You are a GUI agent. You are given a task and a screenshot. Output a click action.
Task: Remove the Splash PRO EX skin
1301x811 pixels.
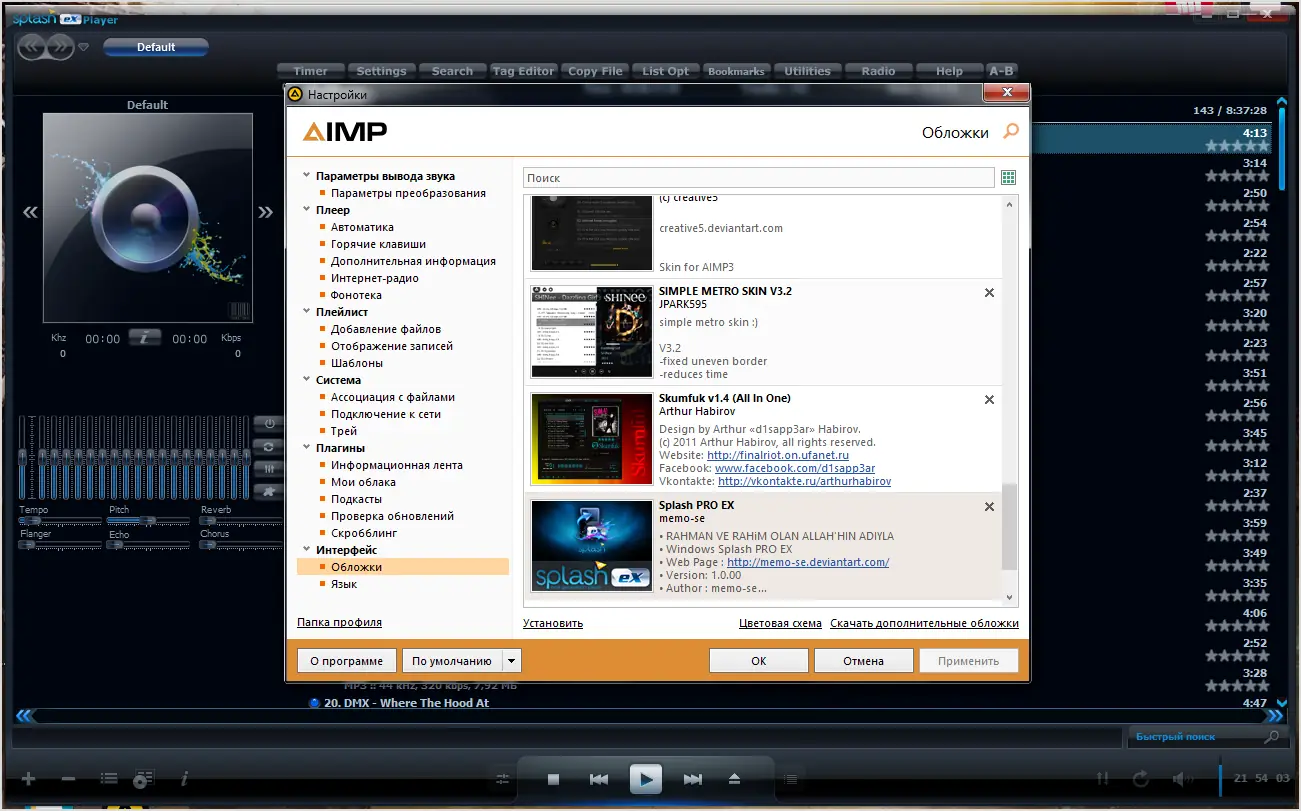tap(989, 507)
